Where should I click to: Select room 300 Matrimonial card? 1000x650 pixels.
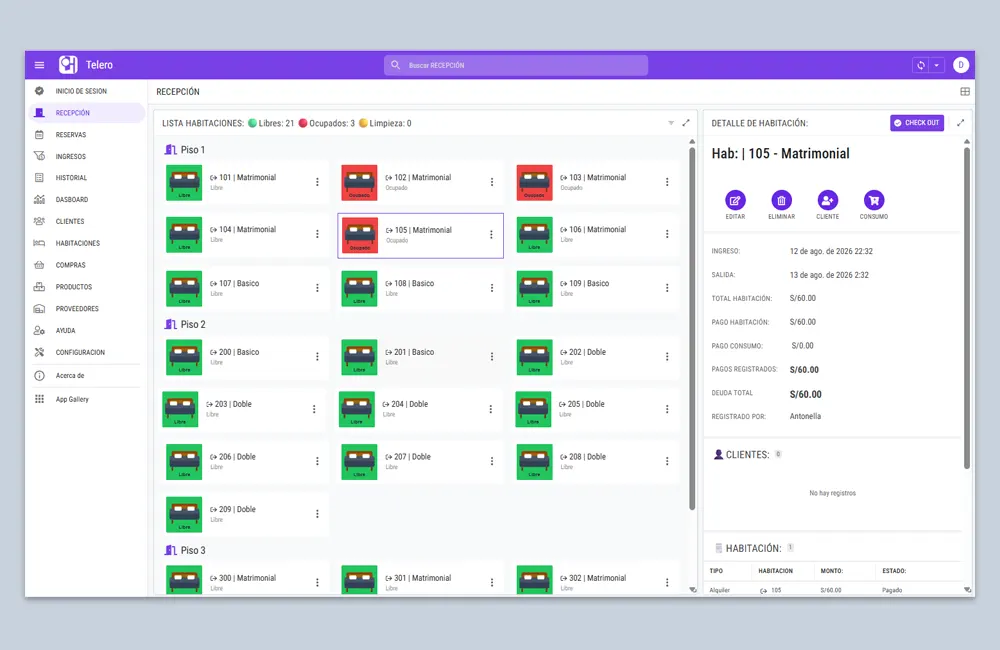[246, 579]
